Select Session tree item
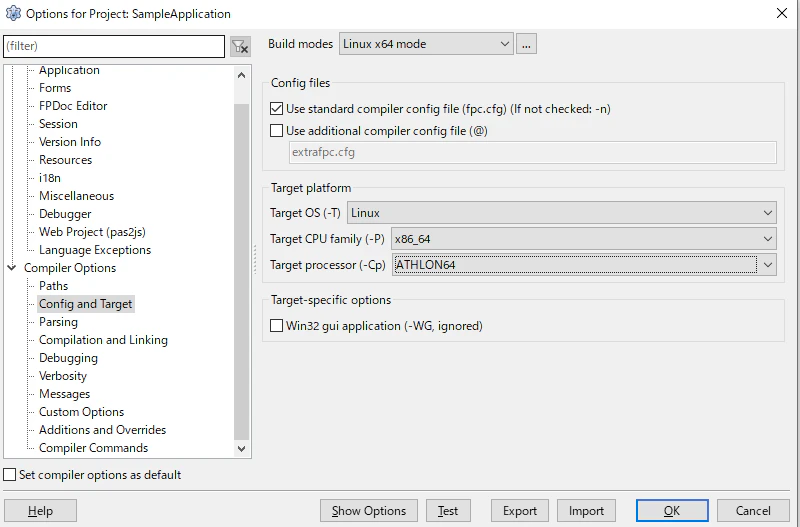Screen dimensions: 800x527 tap(58, 123)
